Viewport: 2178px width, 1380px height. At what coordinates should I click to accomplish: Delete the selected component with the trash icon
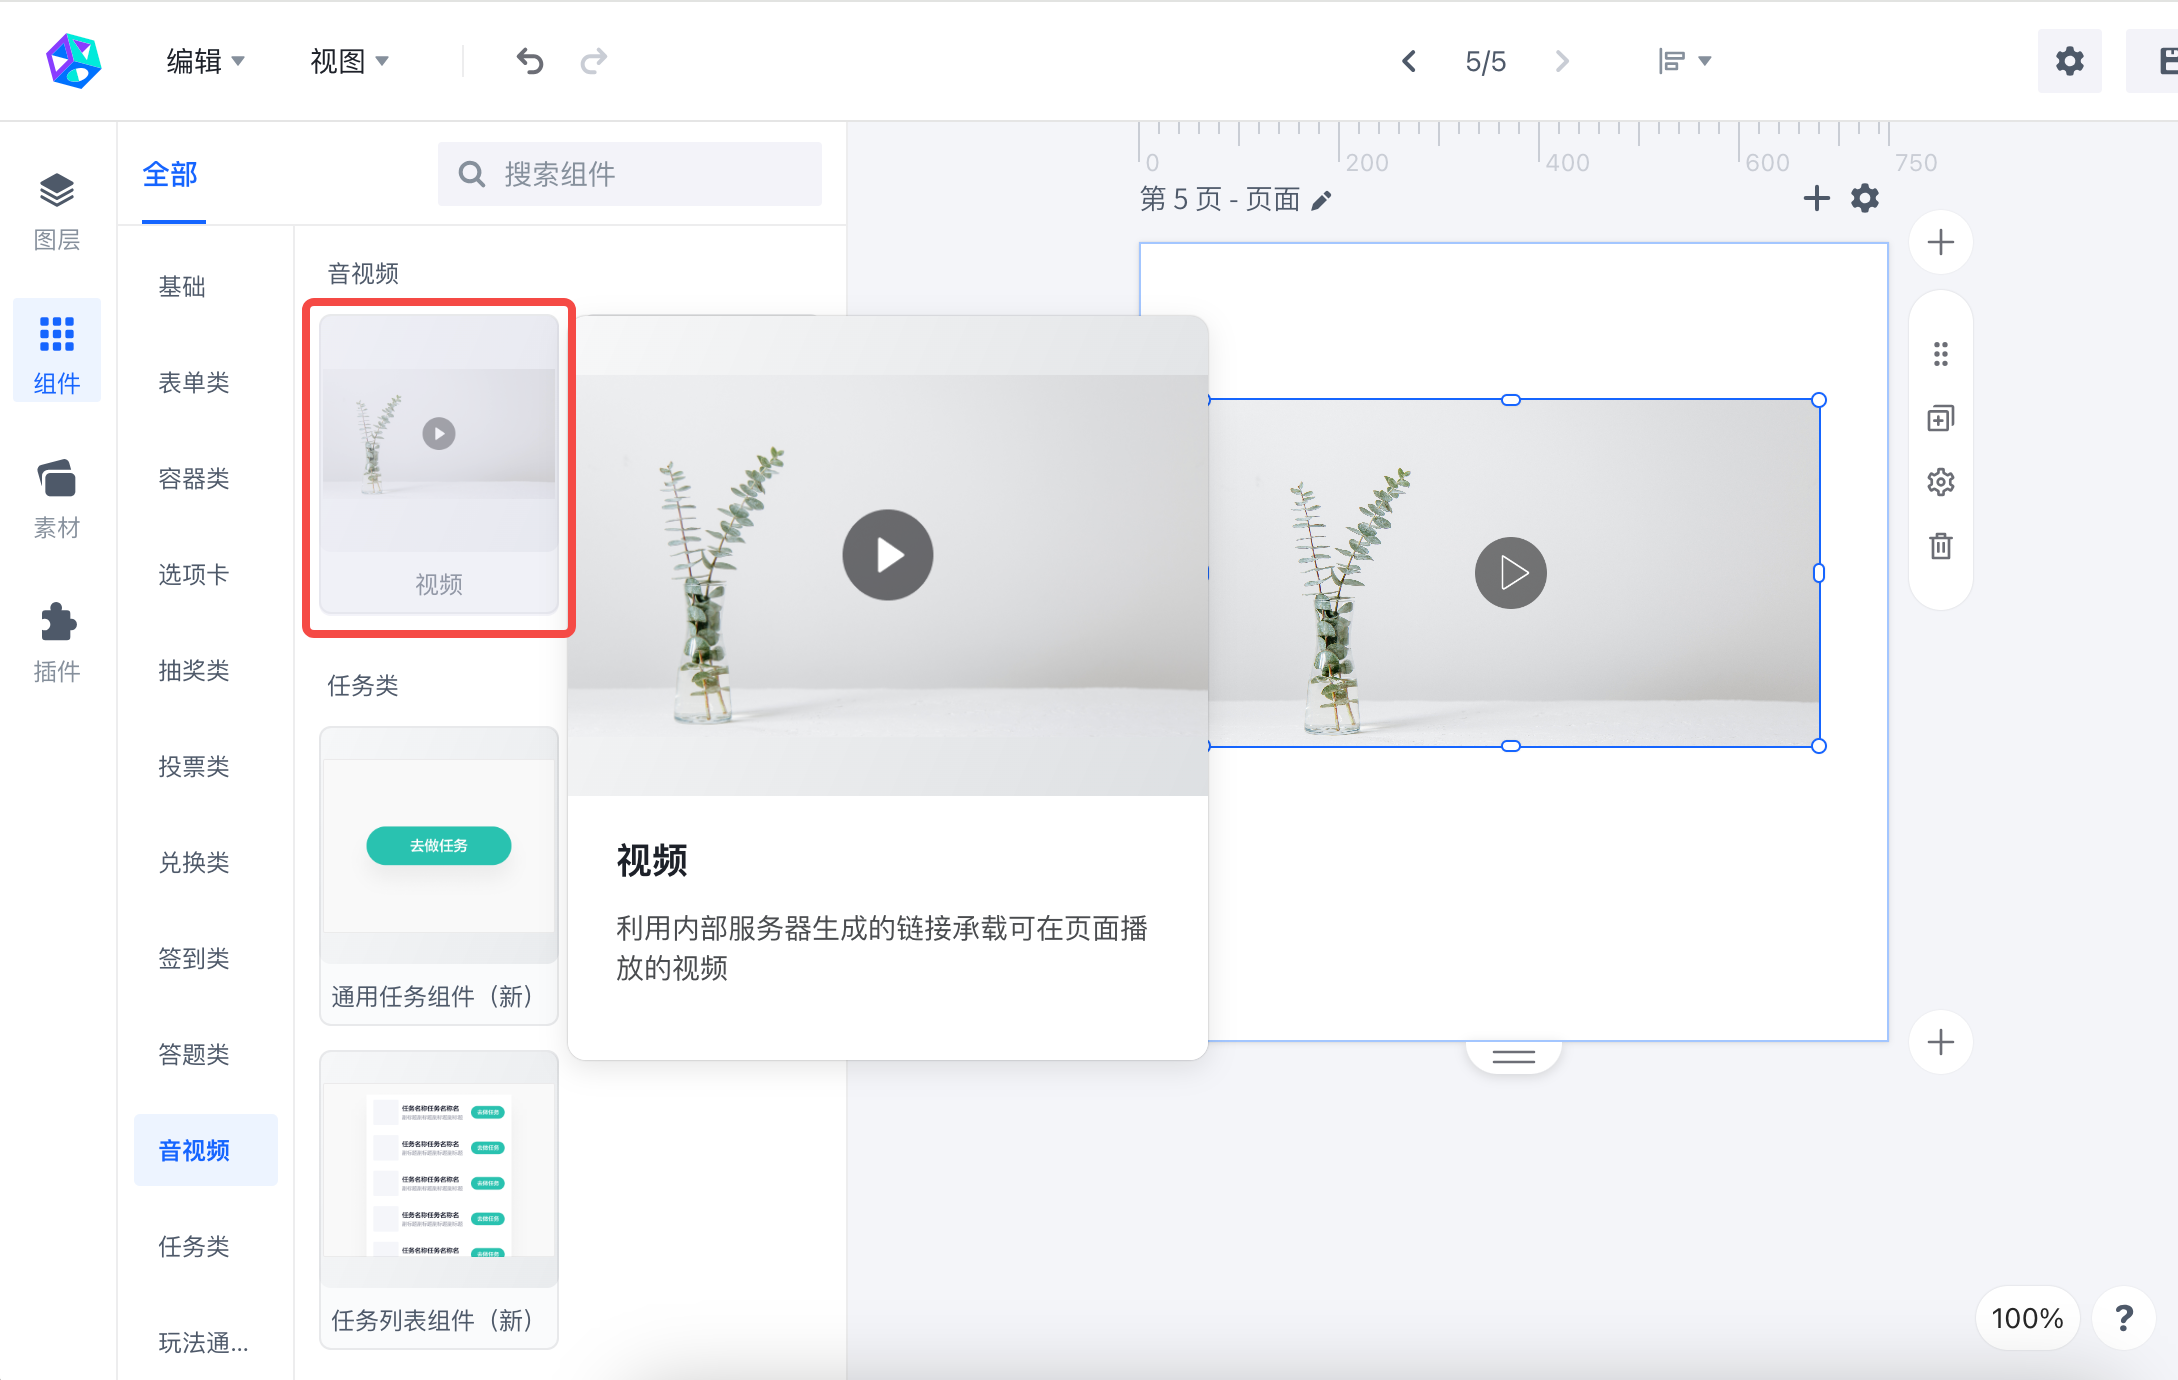point(1941,546)
